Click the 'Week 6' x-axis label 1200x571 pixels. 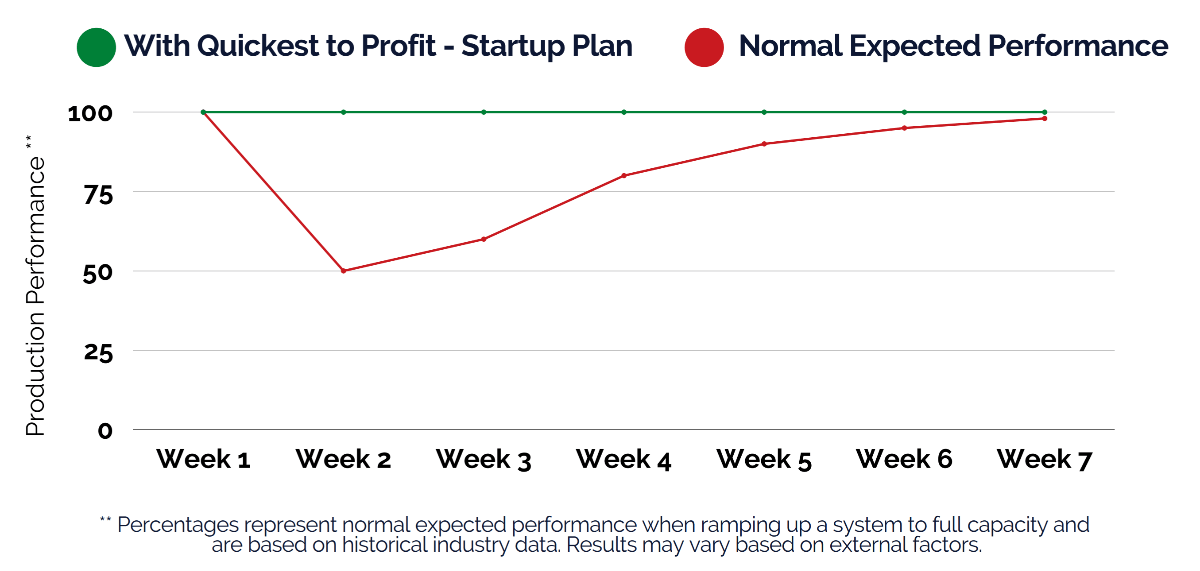904,460
